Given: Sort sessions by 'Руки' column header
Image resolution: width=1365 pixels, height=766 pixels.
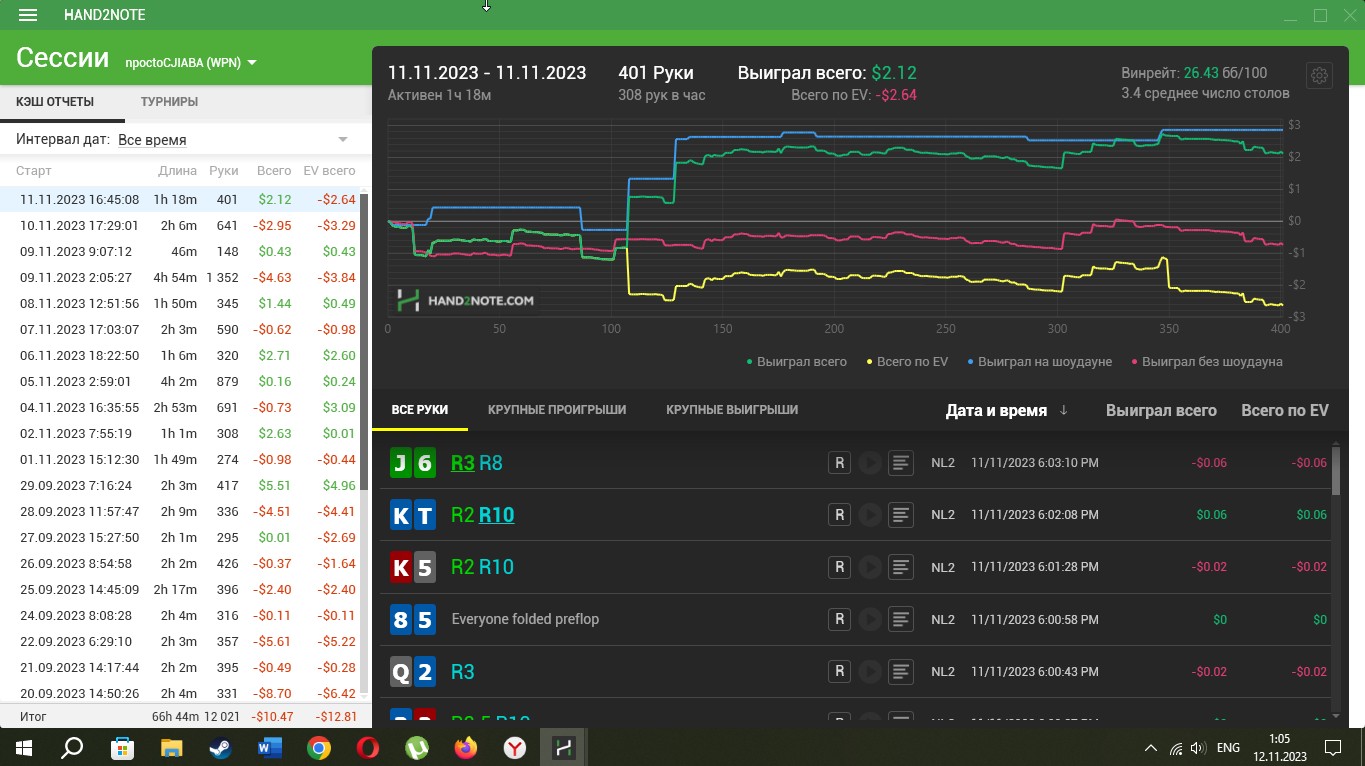Looking at the screenshot, I should (x=224, y=171).
